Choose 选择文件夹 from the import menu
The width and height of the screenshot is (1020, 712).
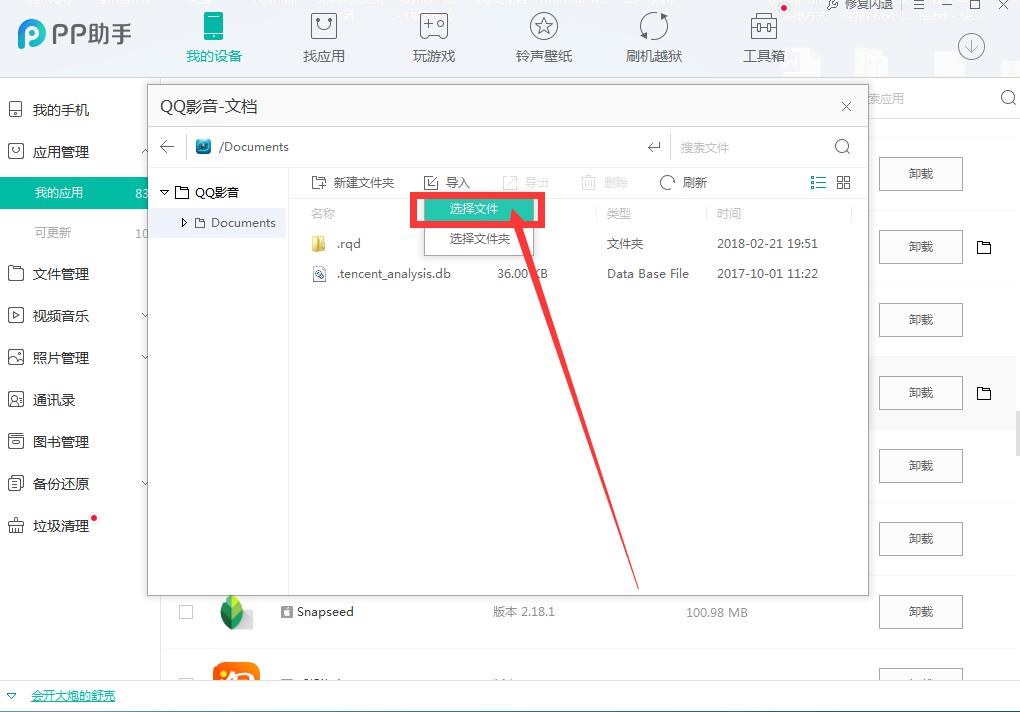click(x=479, y=239)
